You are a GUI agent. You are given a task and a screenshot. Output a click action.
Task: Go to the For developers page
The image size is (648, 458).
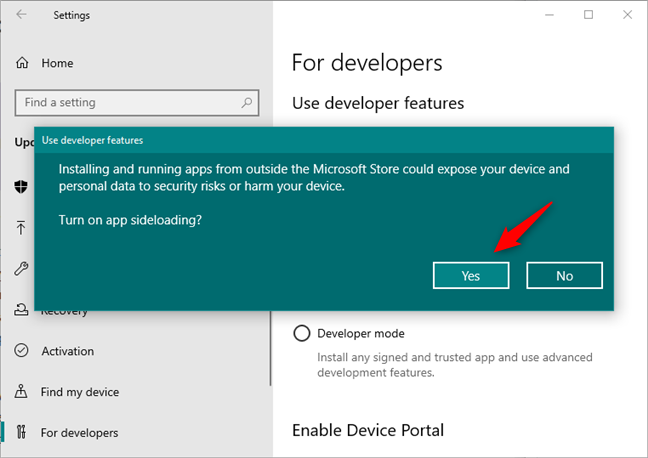click(79, 433)
